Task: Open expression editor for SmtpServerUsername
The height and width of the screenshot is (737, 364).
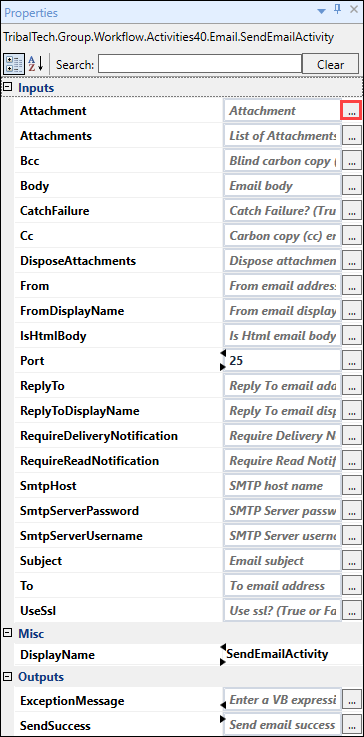Action: pos(351,536)
